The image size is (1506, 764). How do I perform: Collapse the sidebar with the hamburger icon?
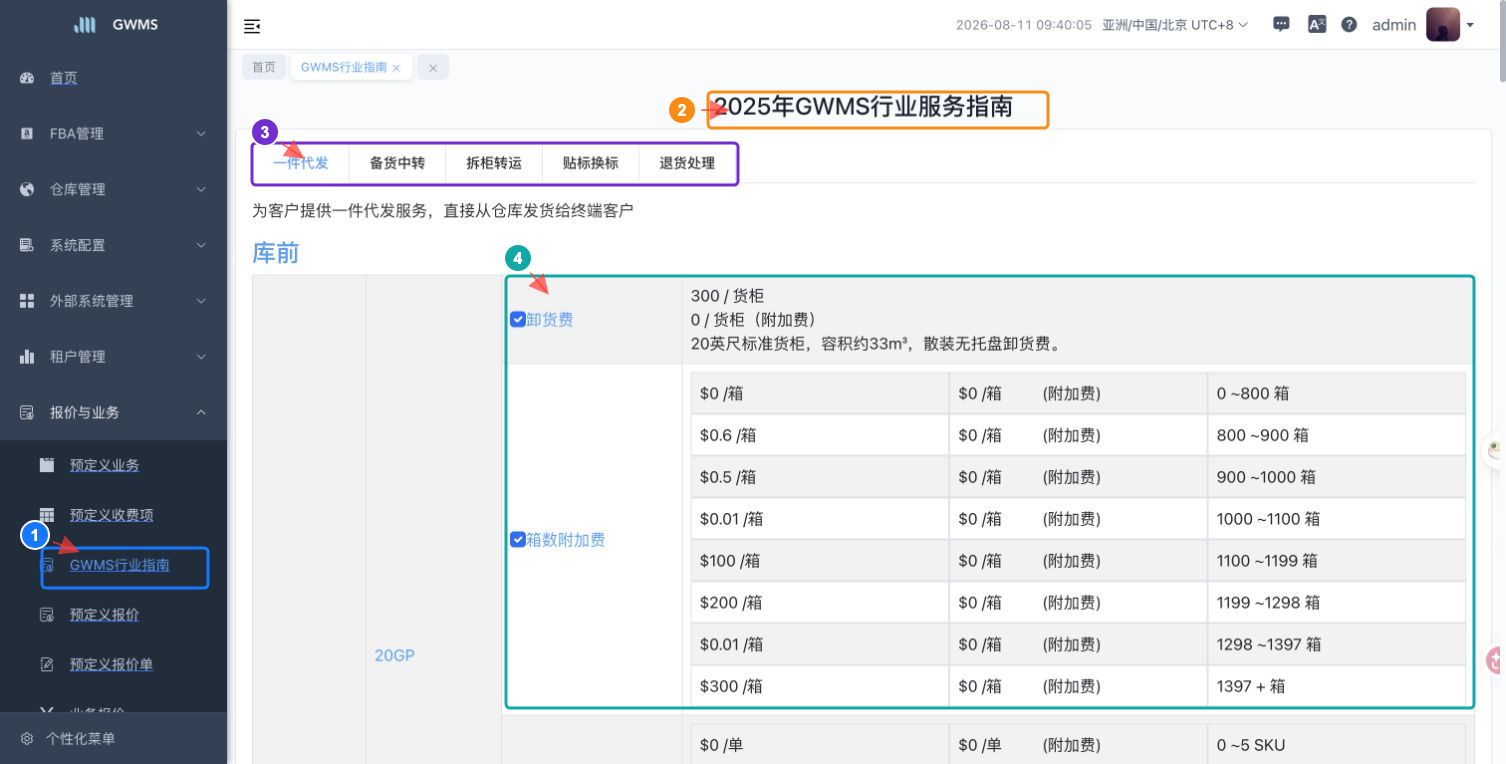[x=252, y=26]
